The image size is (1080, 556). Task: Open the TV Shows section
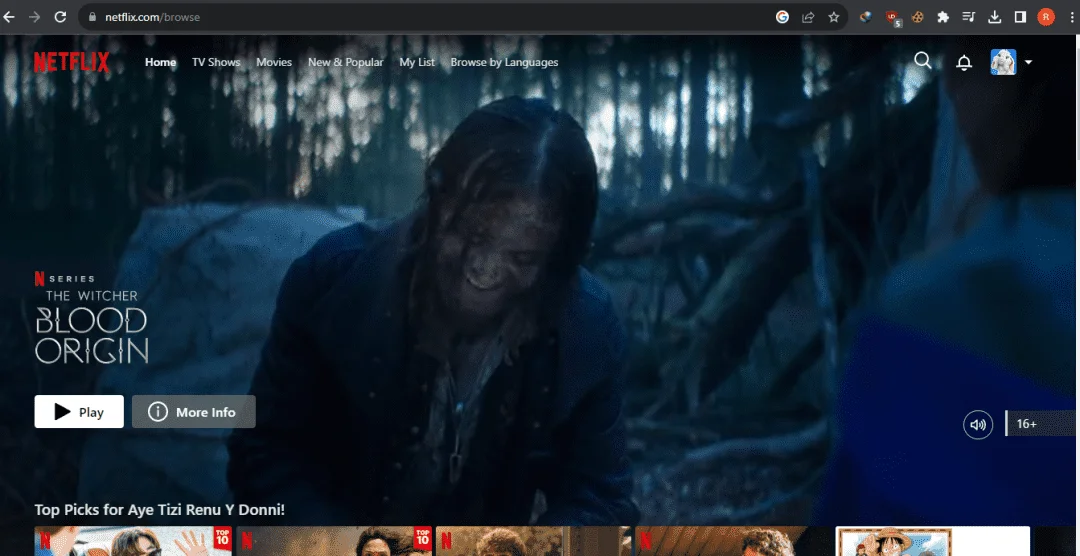[216, 62]
